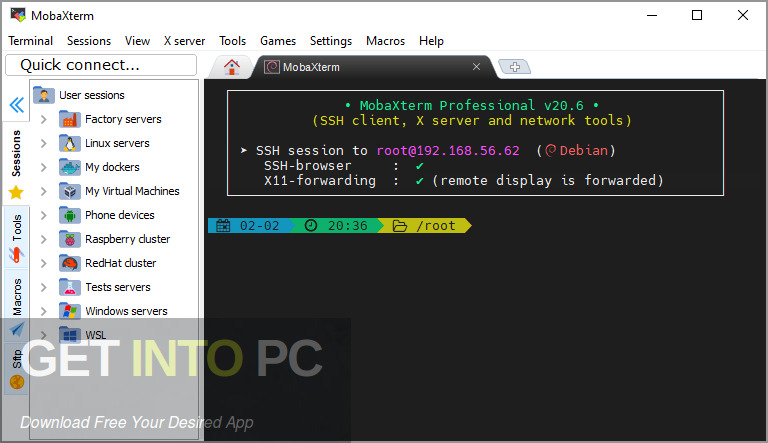Select RedHat cluster label in tree
The width and height of the screenshot is (768, 443).
click(x=120, y=263)
